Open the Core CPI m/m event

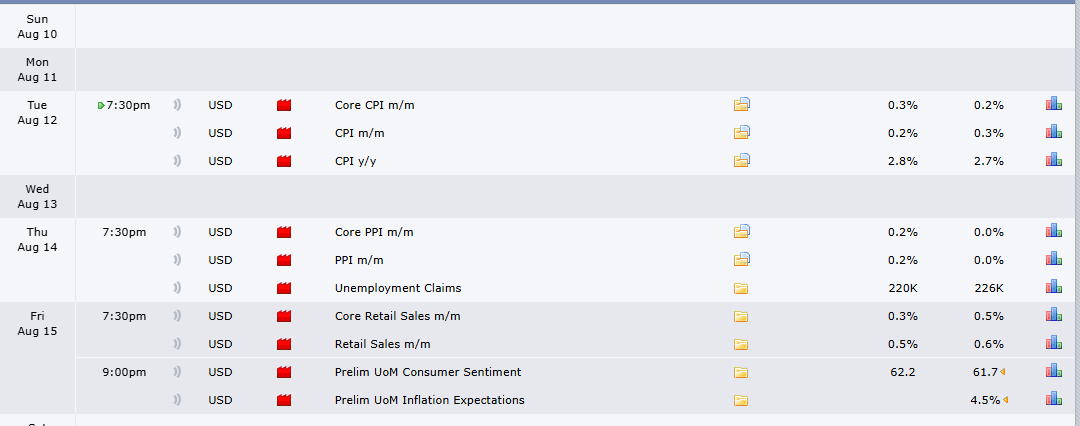click(x=375, y=105)
